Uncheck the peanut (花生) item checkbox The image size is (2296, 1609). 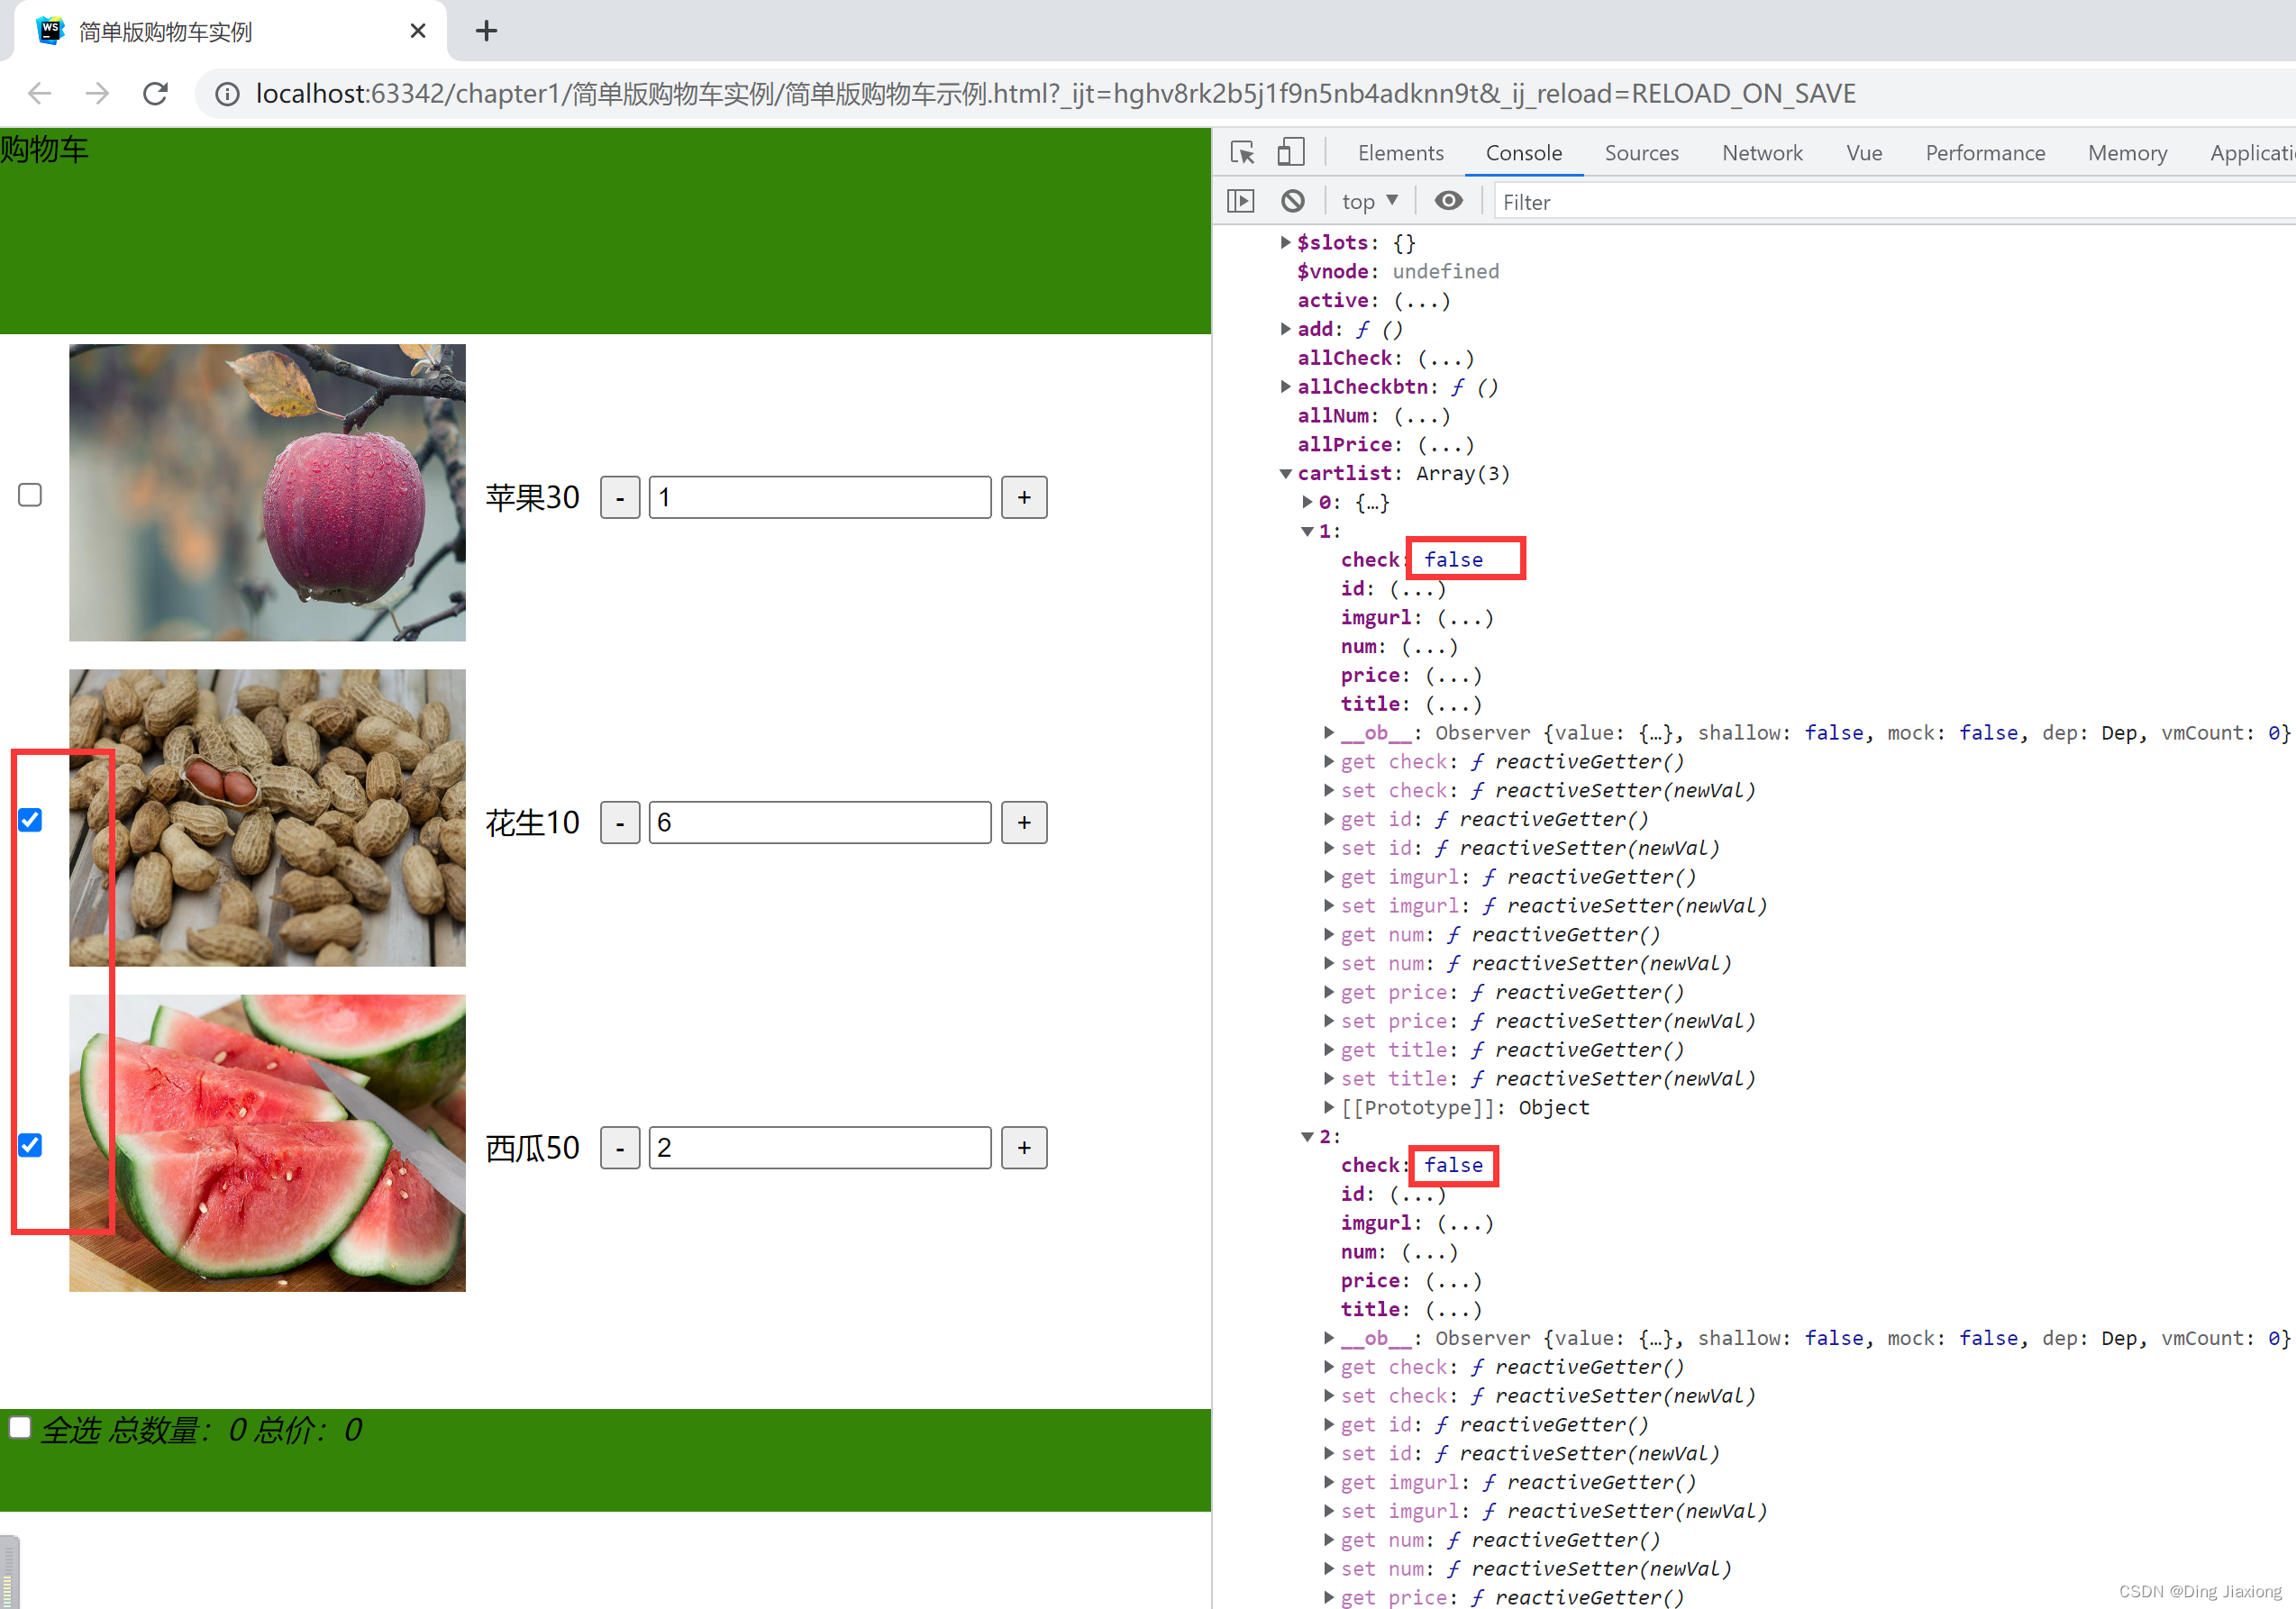coord(30,820)
